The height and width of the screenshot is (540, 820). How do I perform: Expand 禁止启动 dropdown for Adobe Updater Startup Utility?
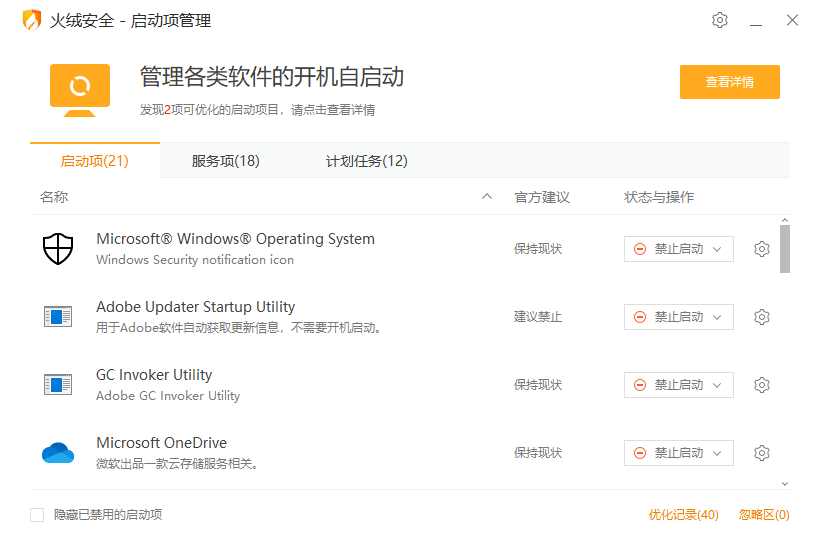(x=678, y=317)
